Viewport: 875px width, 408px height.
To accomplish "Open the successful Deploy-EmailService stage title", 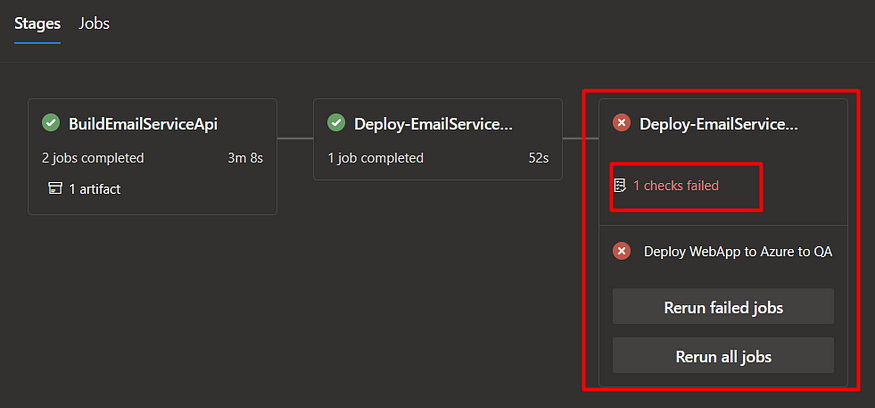I will (433, 124).
